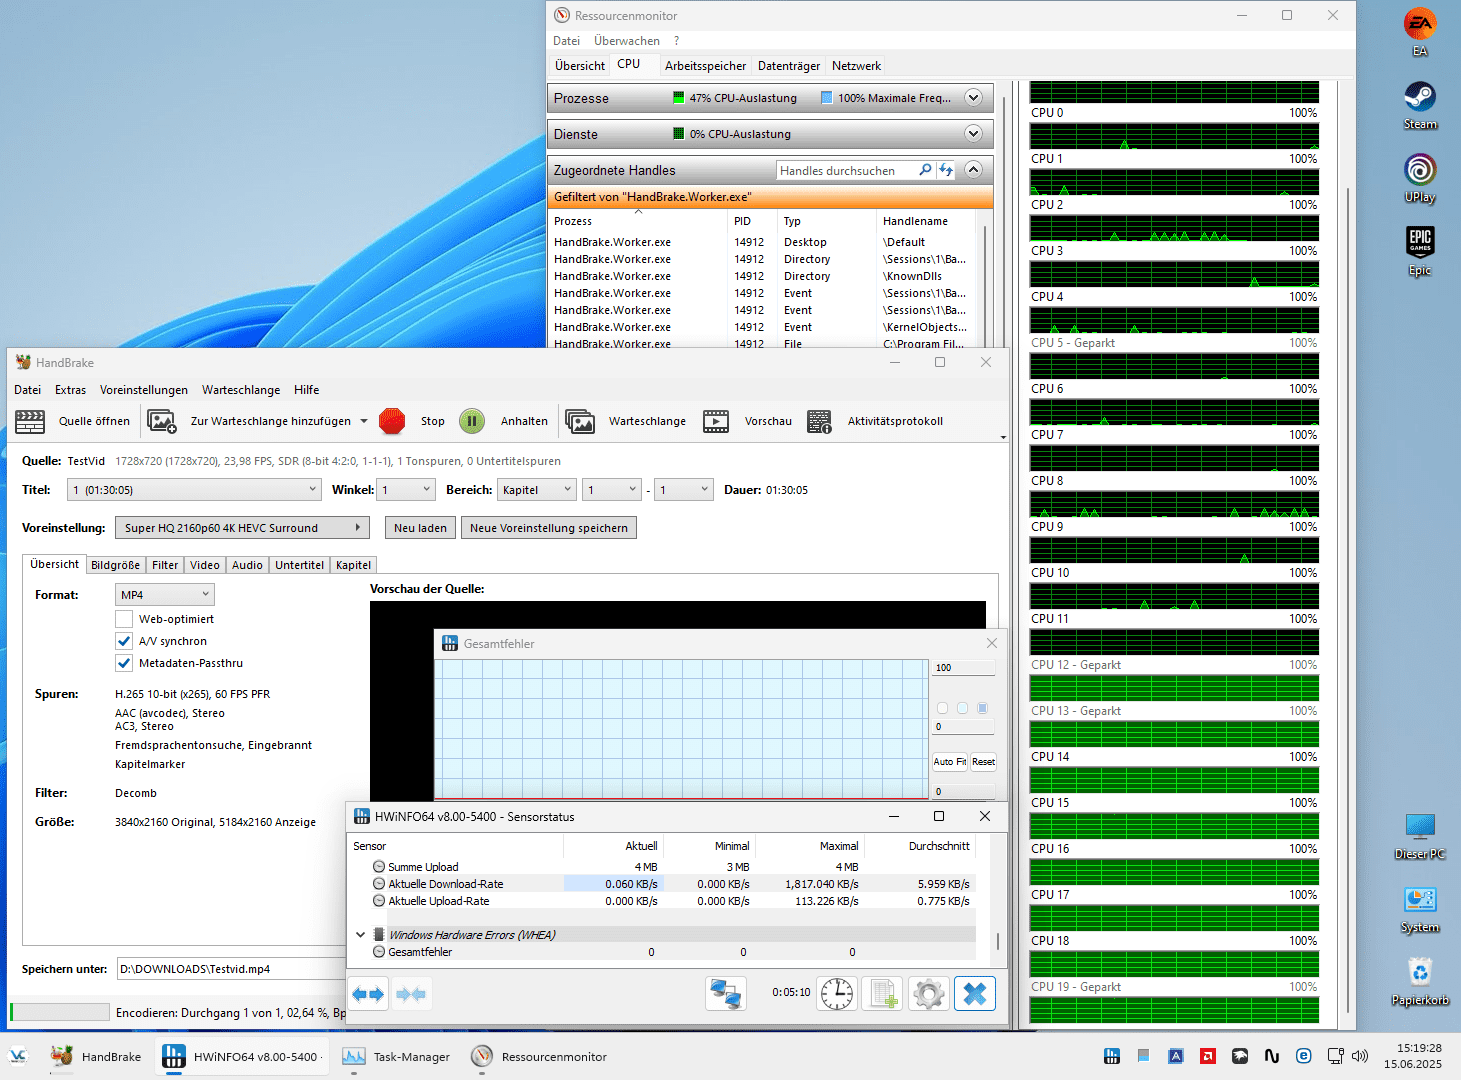Click the HandBrake encoding progress bar

(60, 1012)
